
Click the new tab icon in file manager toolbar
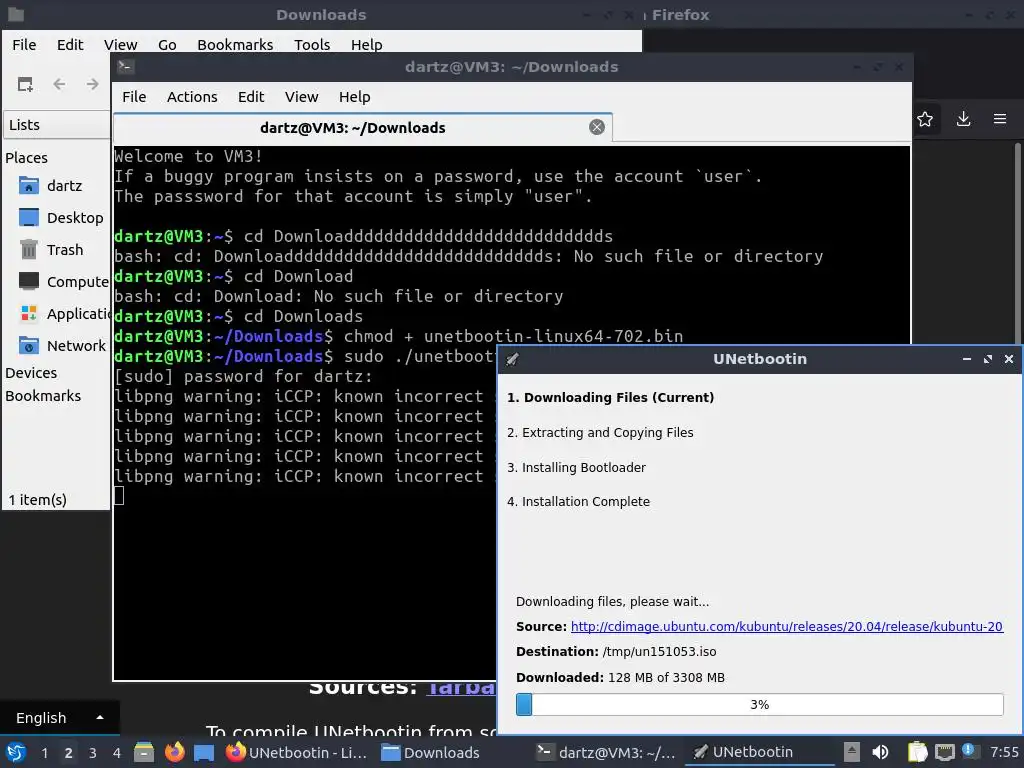click(25, 84)
